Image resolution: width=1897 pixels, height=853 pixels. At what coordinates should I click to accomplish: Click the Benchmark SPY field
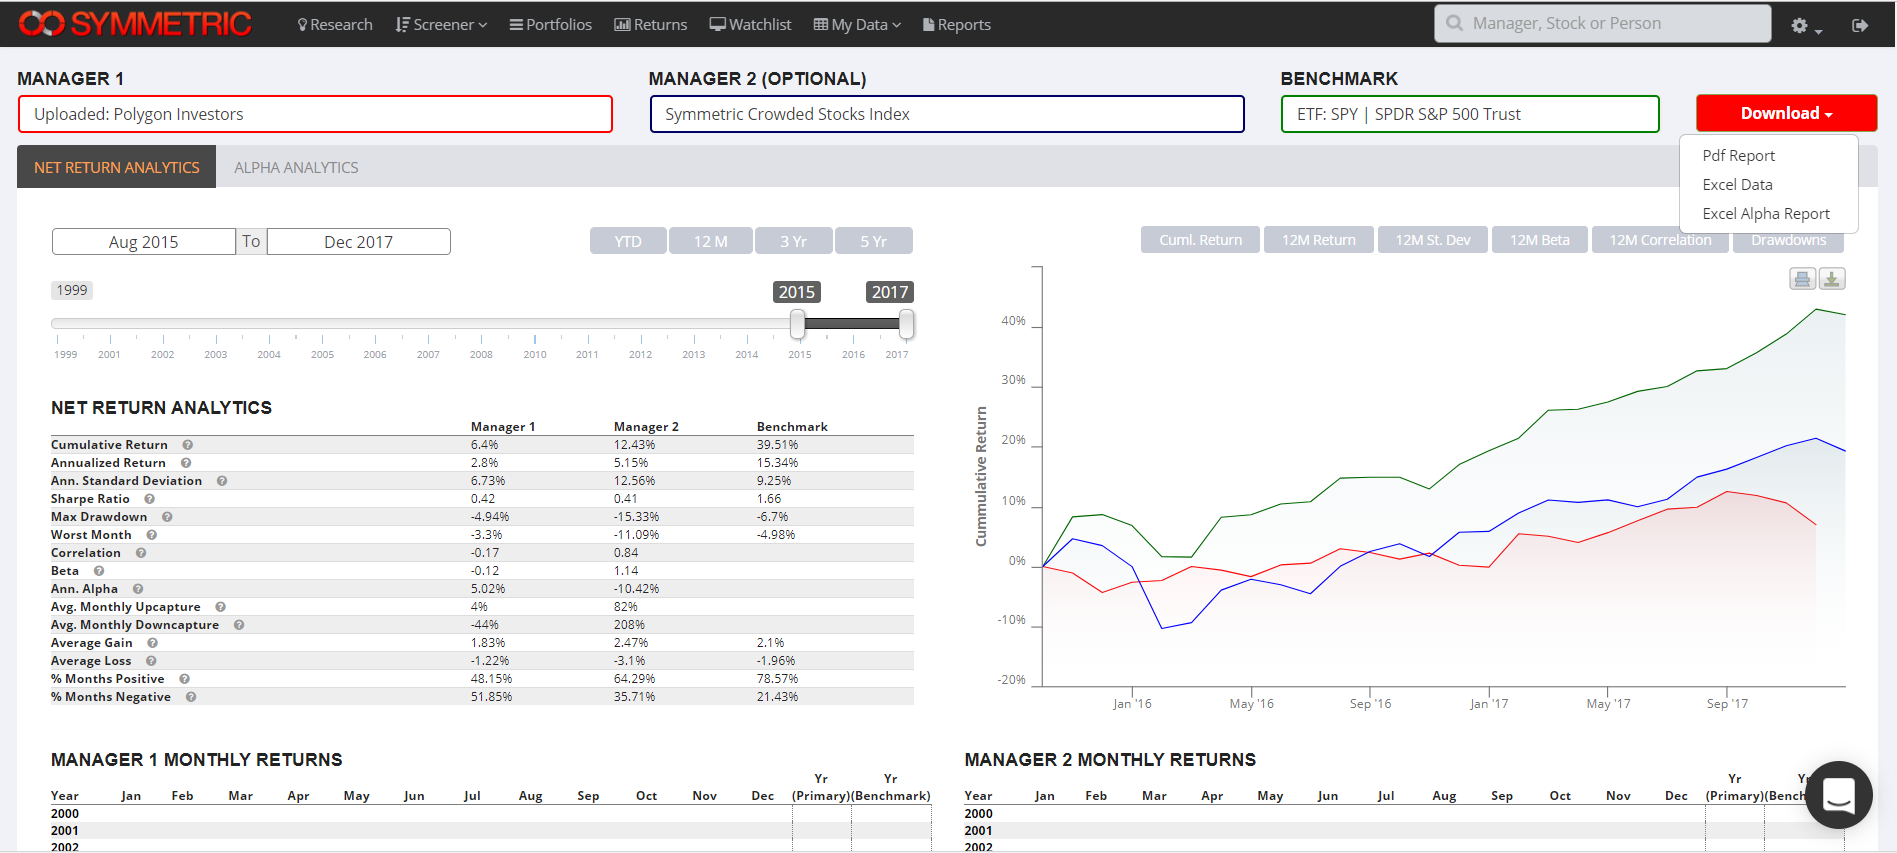tap(1470, 114)
